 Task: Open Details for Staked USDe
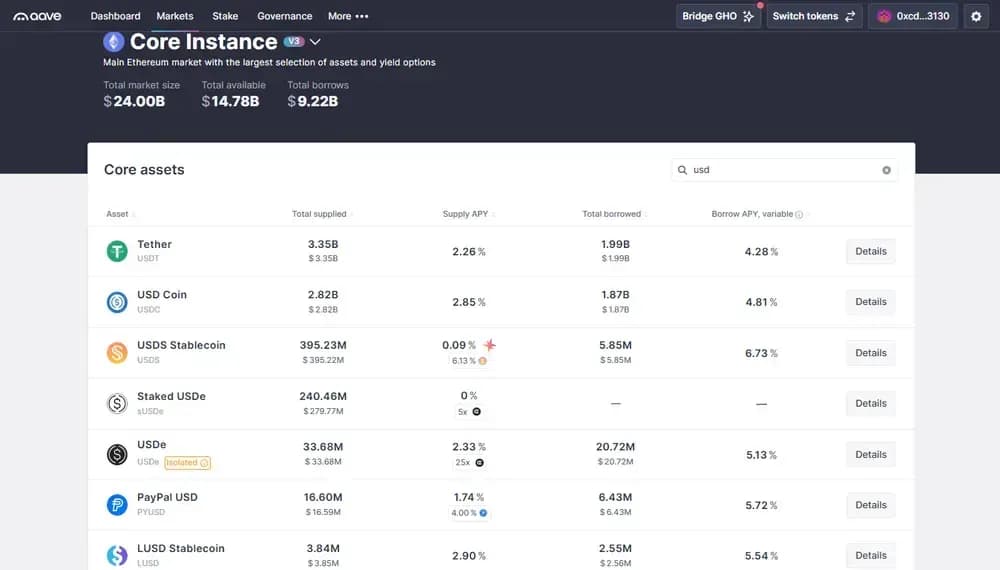[871, 404]
